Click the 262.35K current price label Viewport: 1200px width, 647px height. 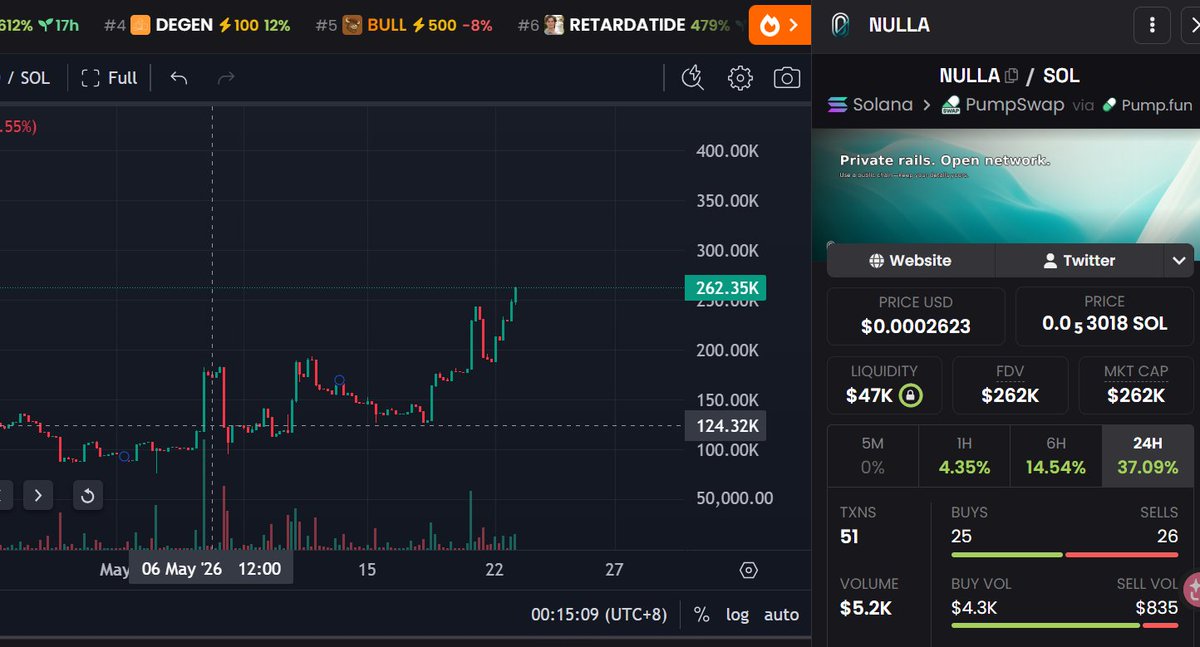[724, 288]
